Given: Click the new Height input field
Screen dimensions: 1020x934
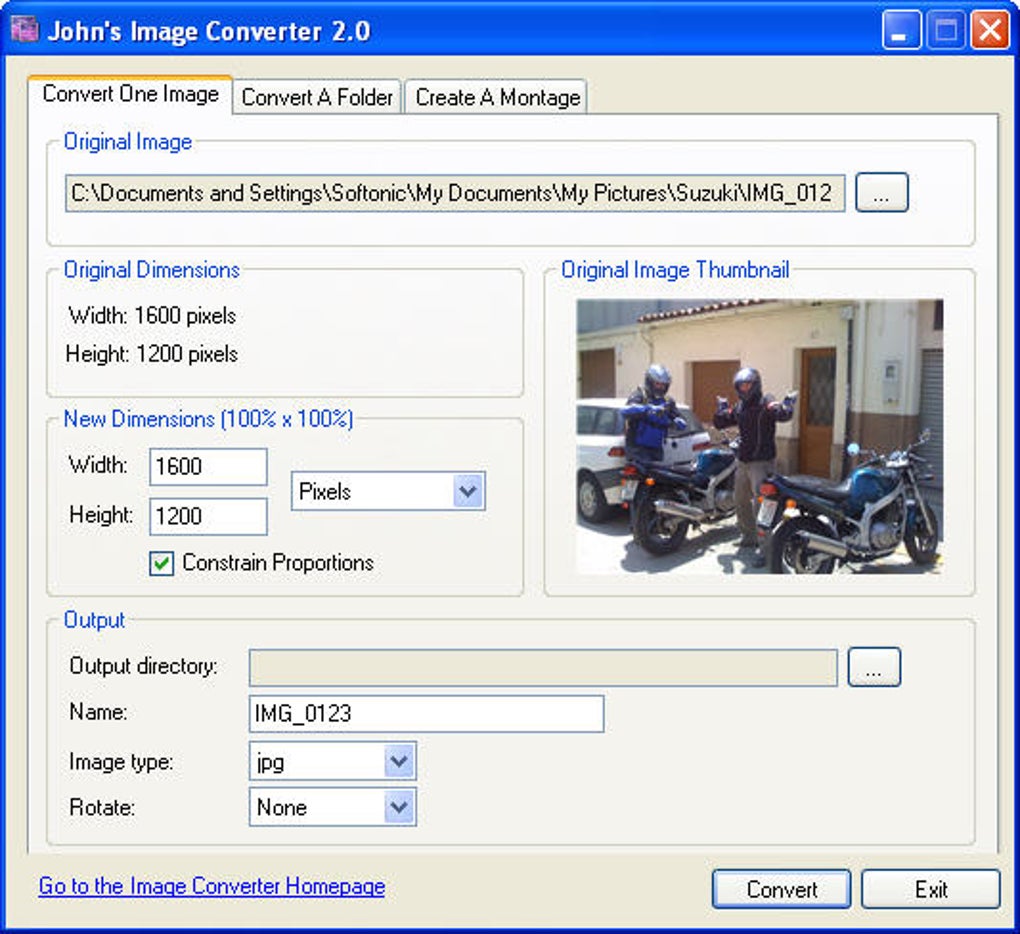Looking at the screenshot, I should [208, 516].
